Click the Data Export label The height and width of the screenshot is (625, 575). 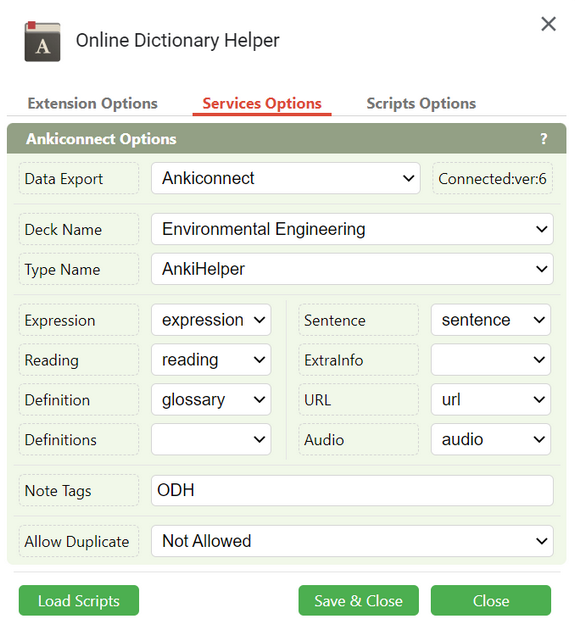tap(79, 179)
